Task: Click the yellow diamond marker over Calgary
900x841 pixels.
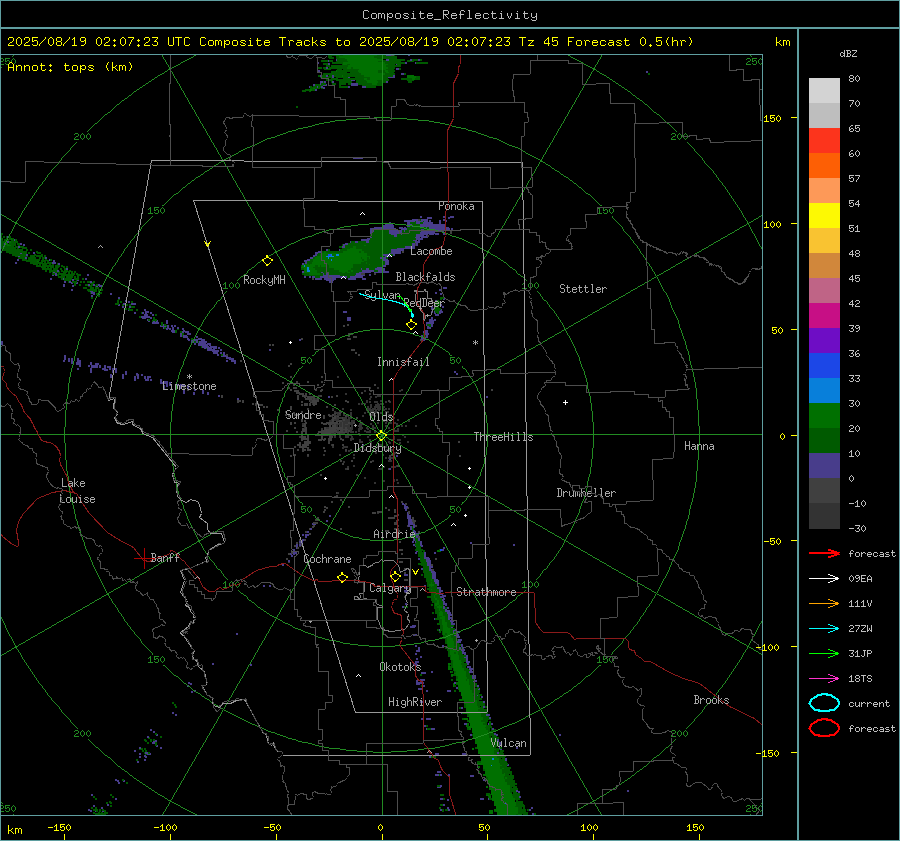Action: [395, 576]
